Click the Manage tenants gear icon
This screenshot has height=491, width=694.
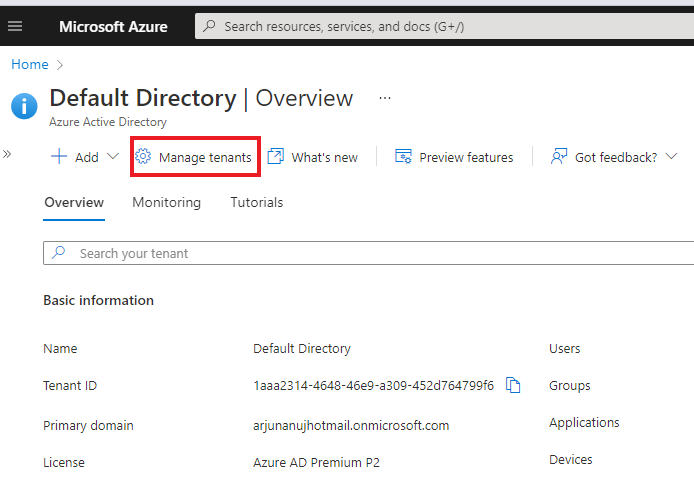click(143, 156)
